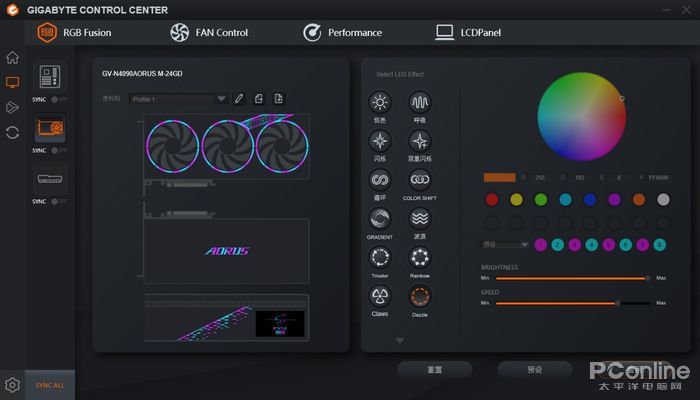This screenshot has height=400, width=700.
Task: Choose the red color swatch
Action: [x=492, y=200]
